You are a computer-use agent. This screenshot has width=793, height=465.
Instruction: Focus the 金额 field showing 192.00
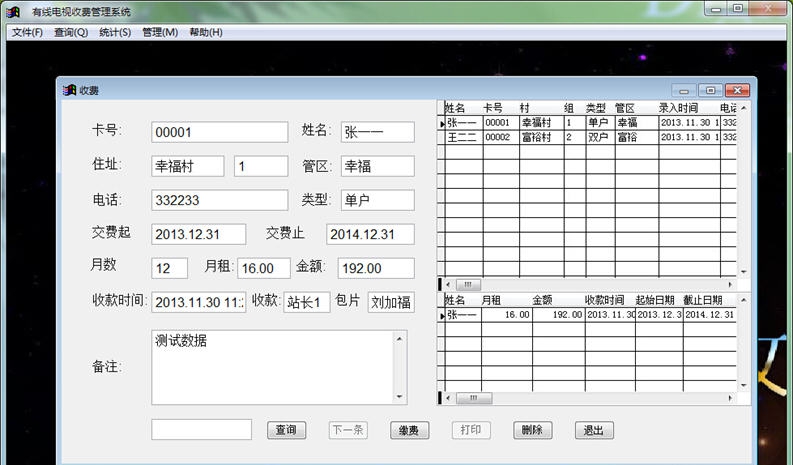click(x=376, y=268)
